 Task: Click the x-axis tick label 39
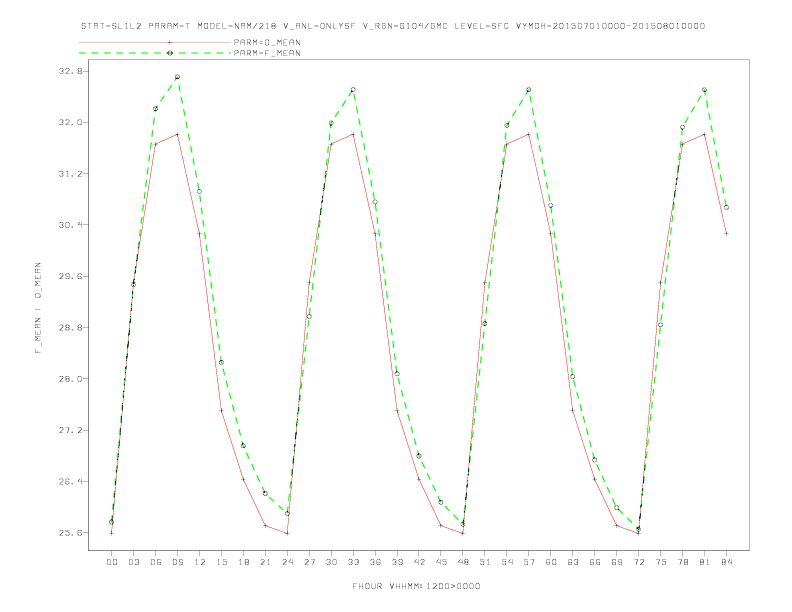click(397, 562)
